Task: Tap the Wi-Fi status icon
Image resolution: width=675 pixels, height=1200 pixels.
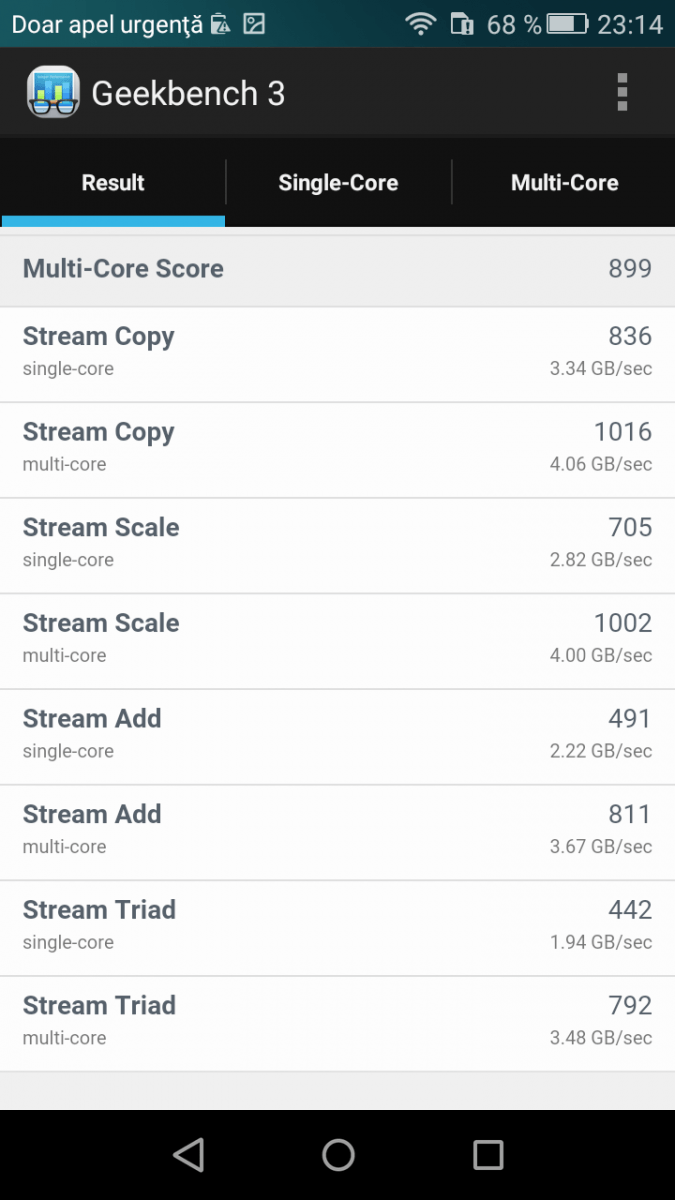Action: [421, 24]
